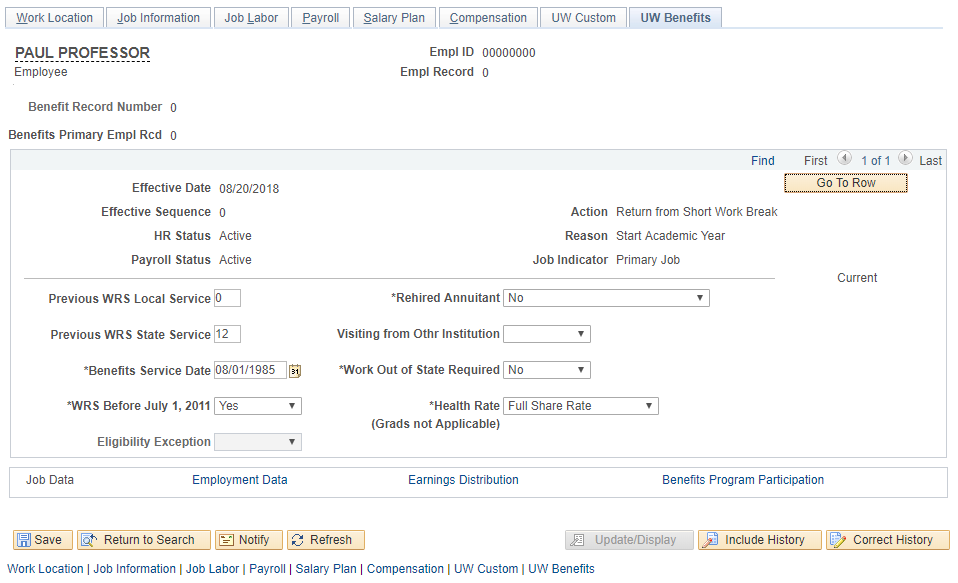Click the Benefits Service Date input field
This screenshot has width=958, height=583.
(250, 370)
